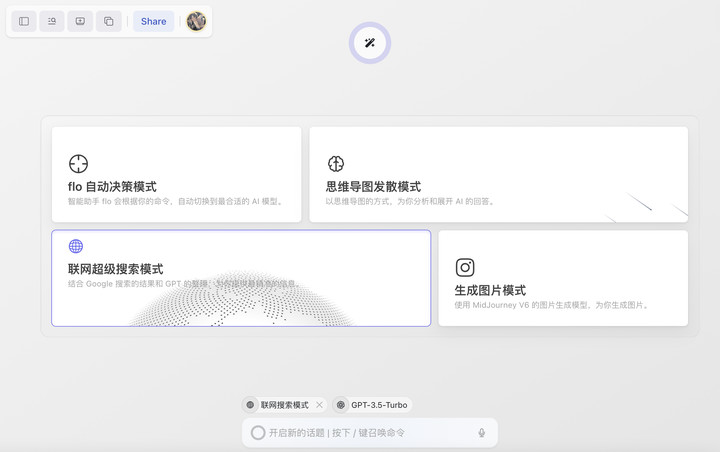Select the flo 自动决策模式 card

176,174
